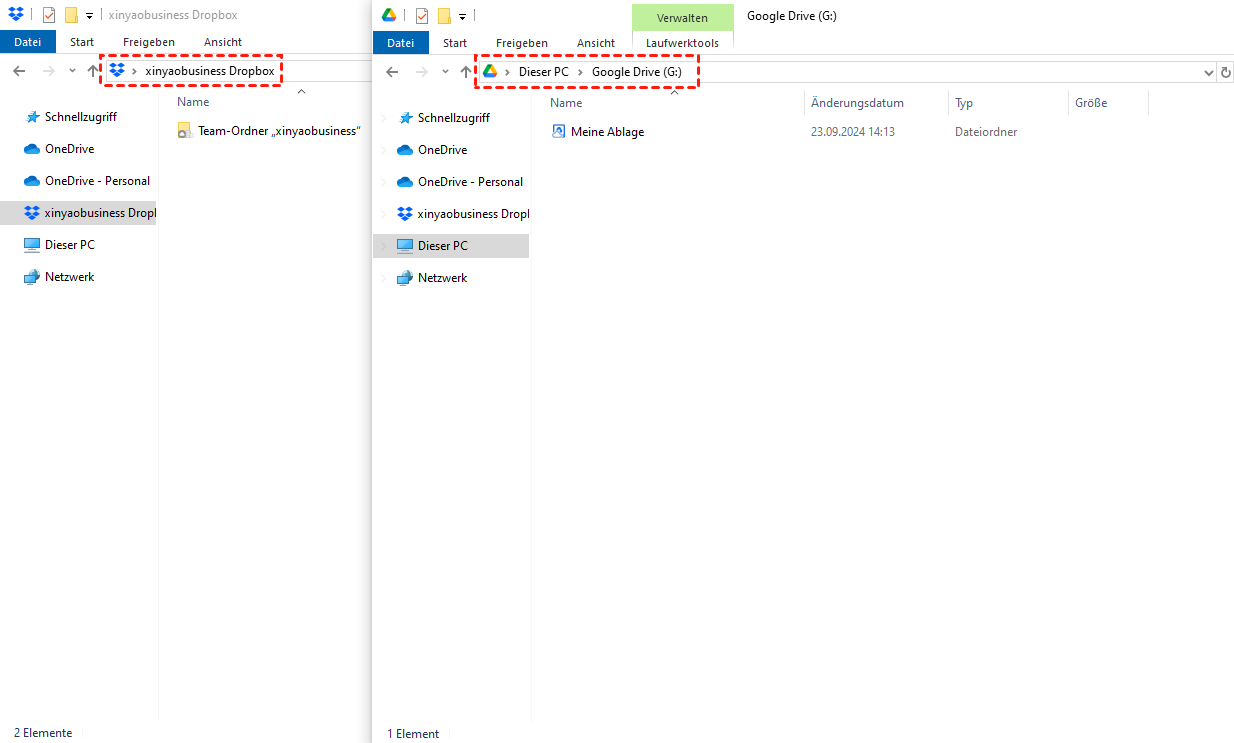
Task: Click the Dropbox icon in the left address bar
Action: point(117,71)
